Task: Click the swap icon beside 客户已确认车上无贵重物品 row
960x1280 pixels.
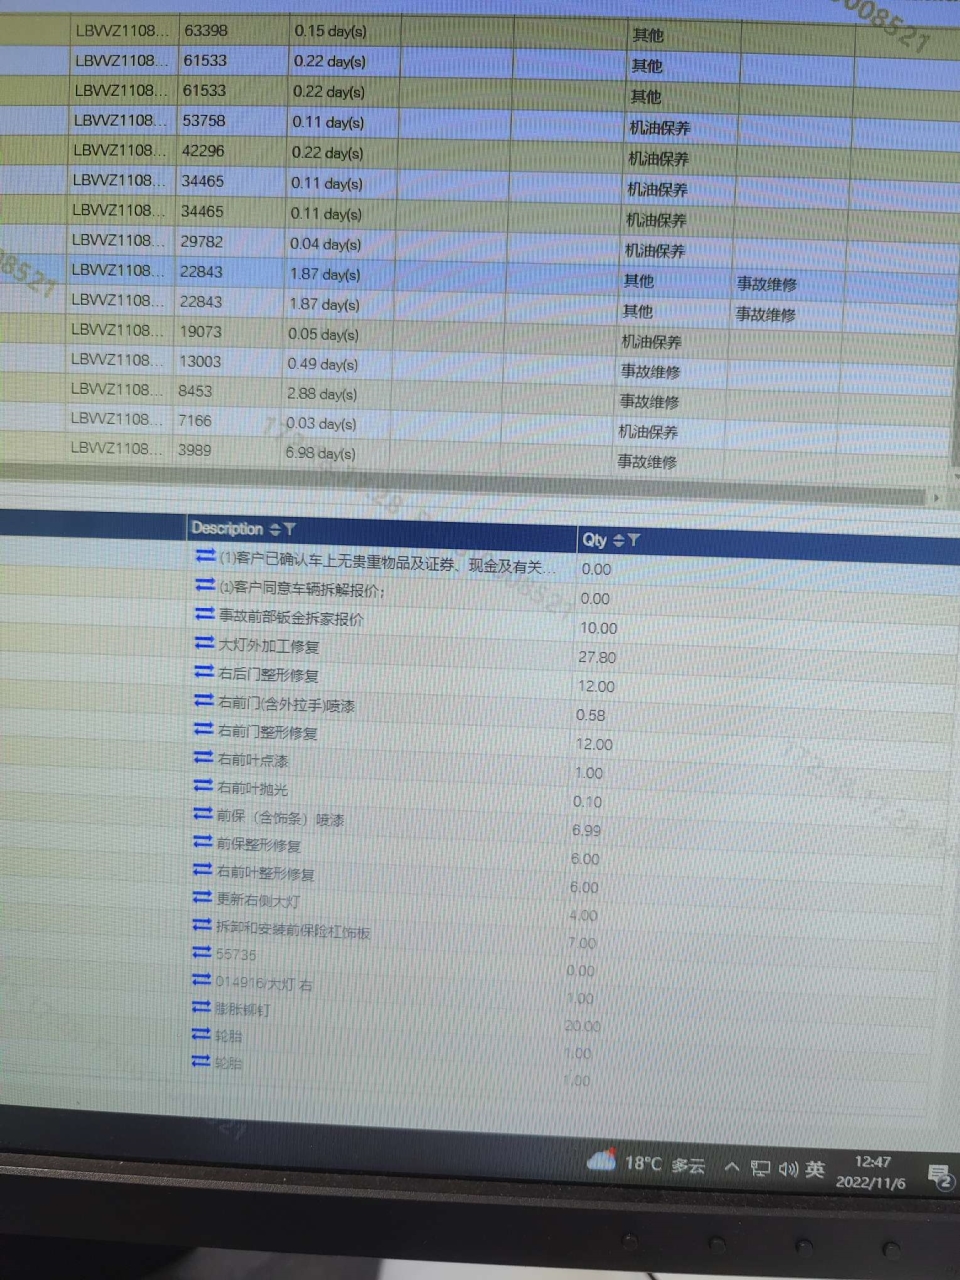Action: [x=206, y=555]
